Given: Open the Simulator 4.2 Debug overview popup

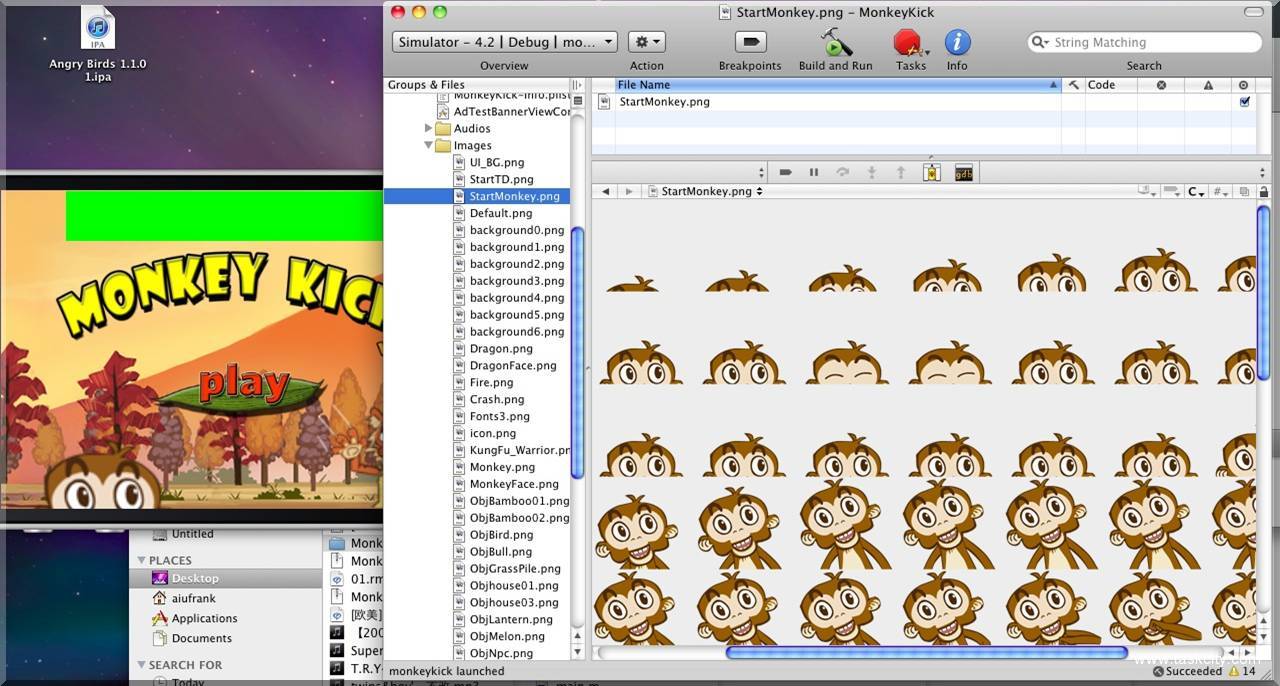Looking at the screenshot, I should click(504, 42).
